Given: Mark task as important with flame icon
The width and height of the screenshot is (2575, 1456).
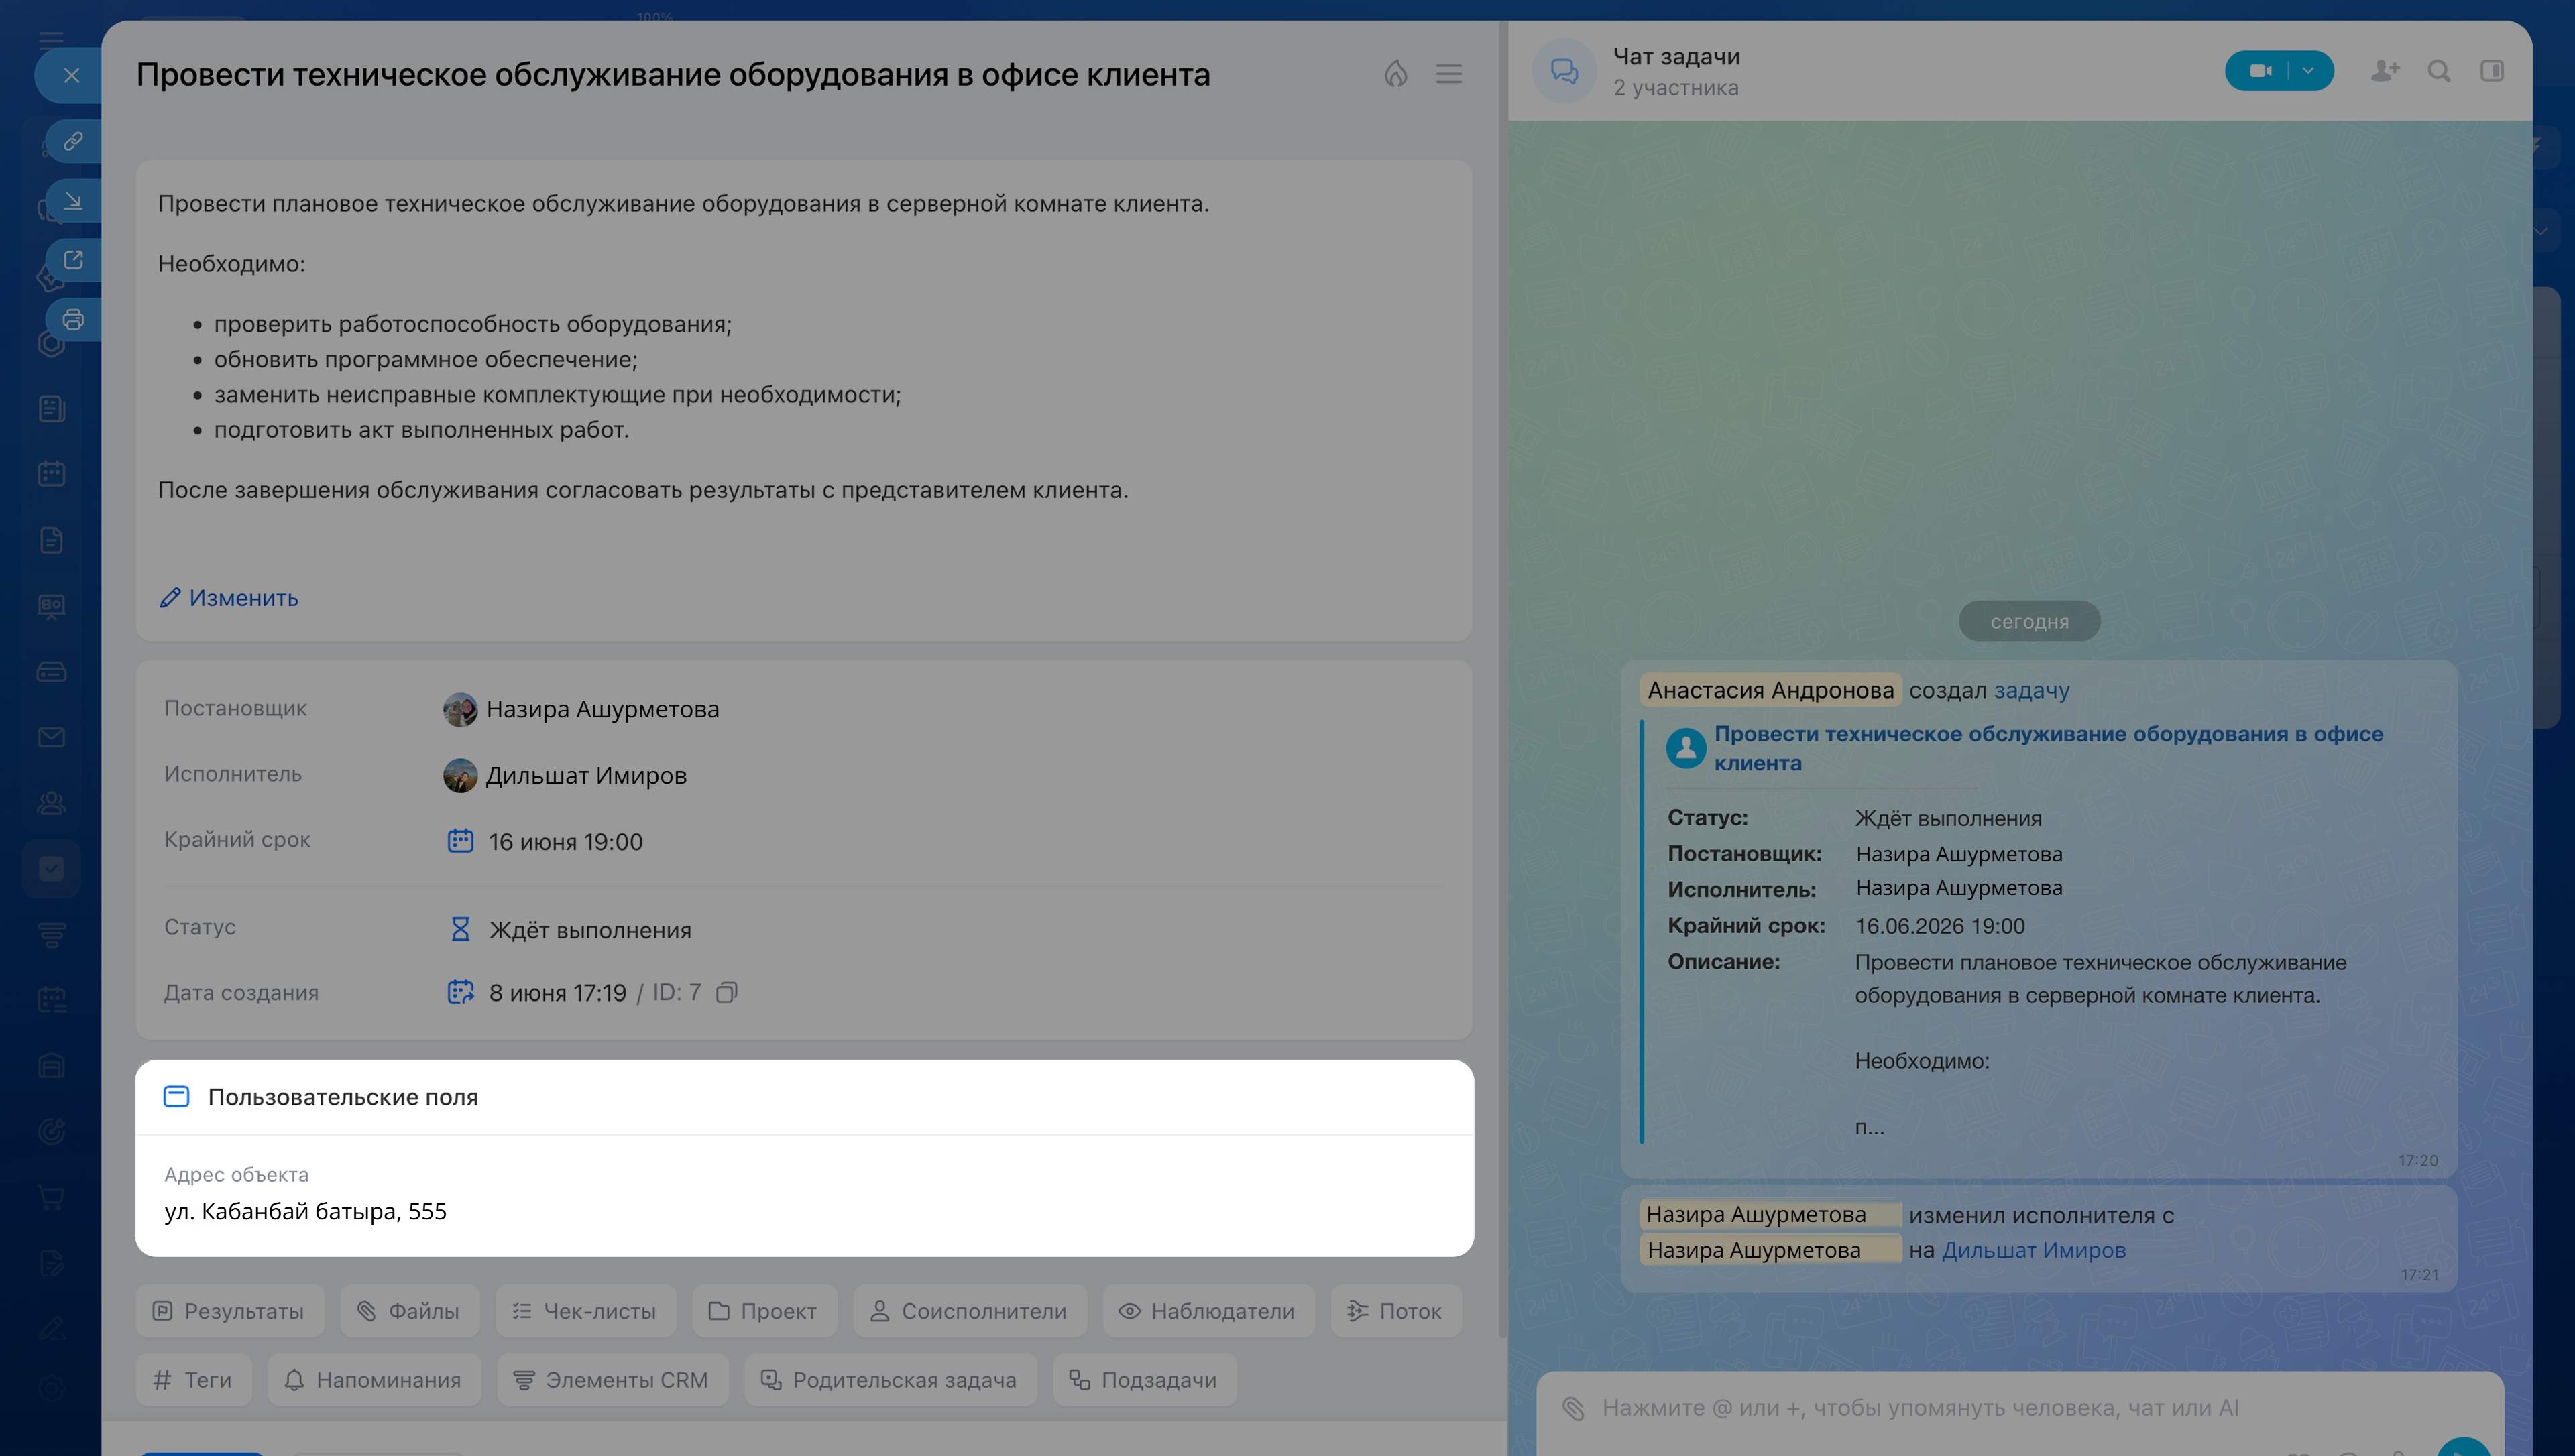Looking at the screenshot, I should 1396,74.
